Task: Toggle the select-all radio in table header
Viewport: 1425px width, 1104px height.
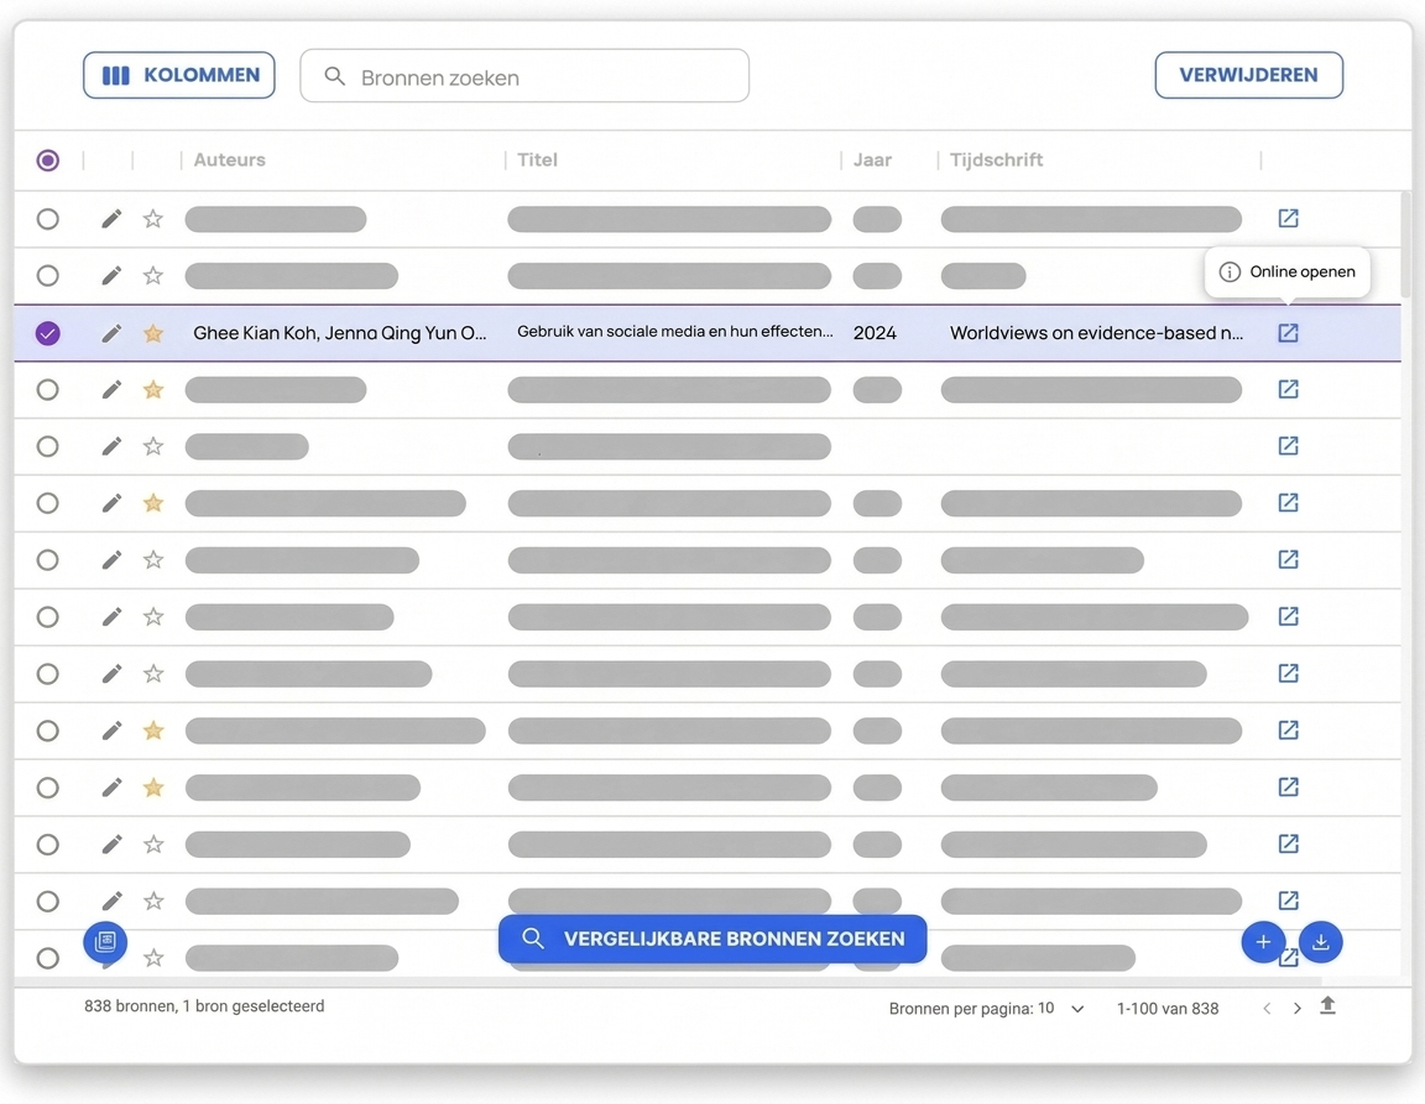Action: point(47,160)
